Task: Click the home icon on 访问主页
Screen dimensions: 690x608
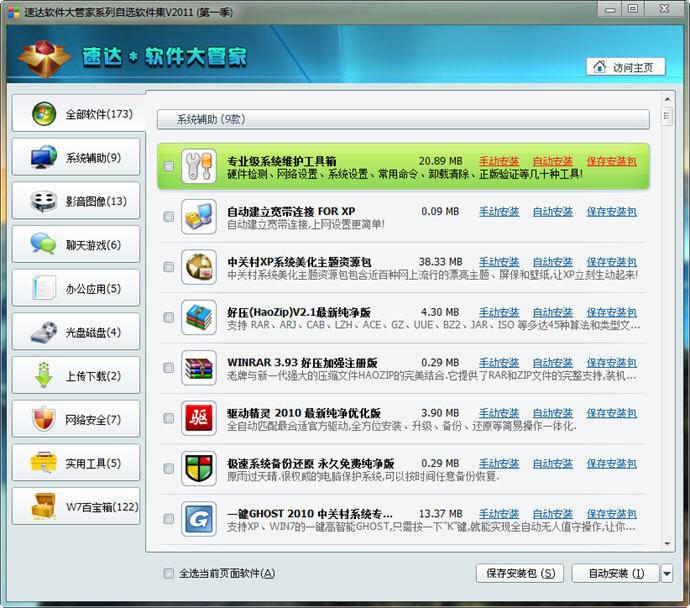Action: coord(599,67)
